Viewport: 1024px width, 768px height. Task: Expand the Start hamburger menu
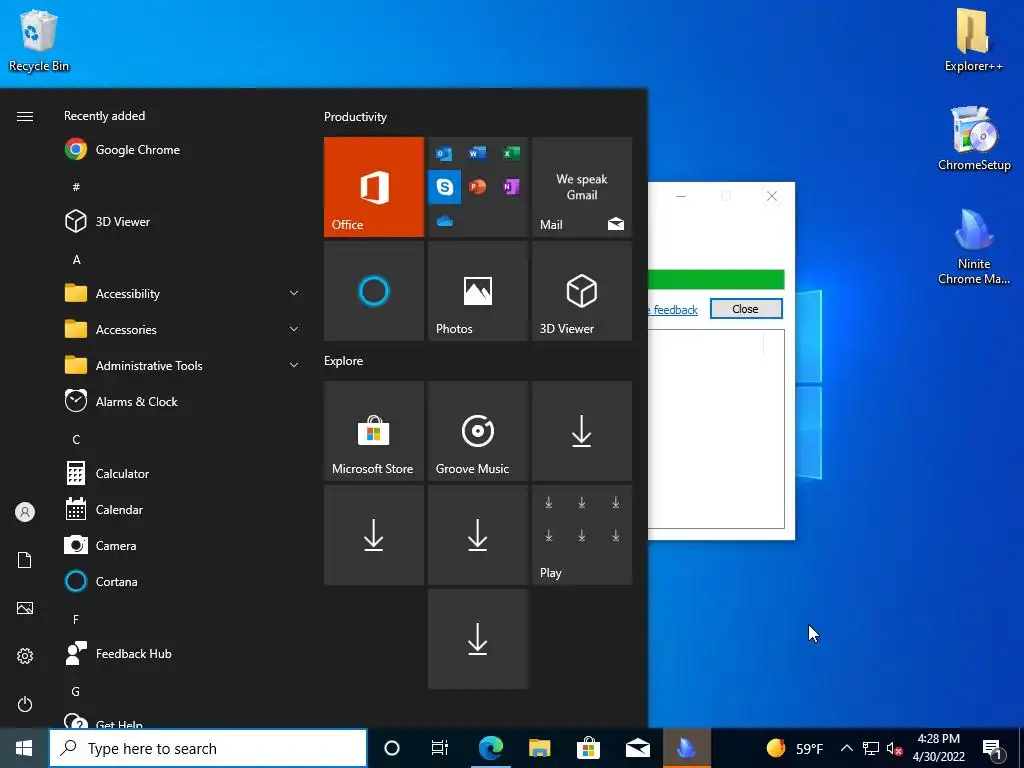25,116
